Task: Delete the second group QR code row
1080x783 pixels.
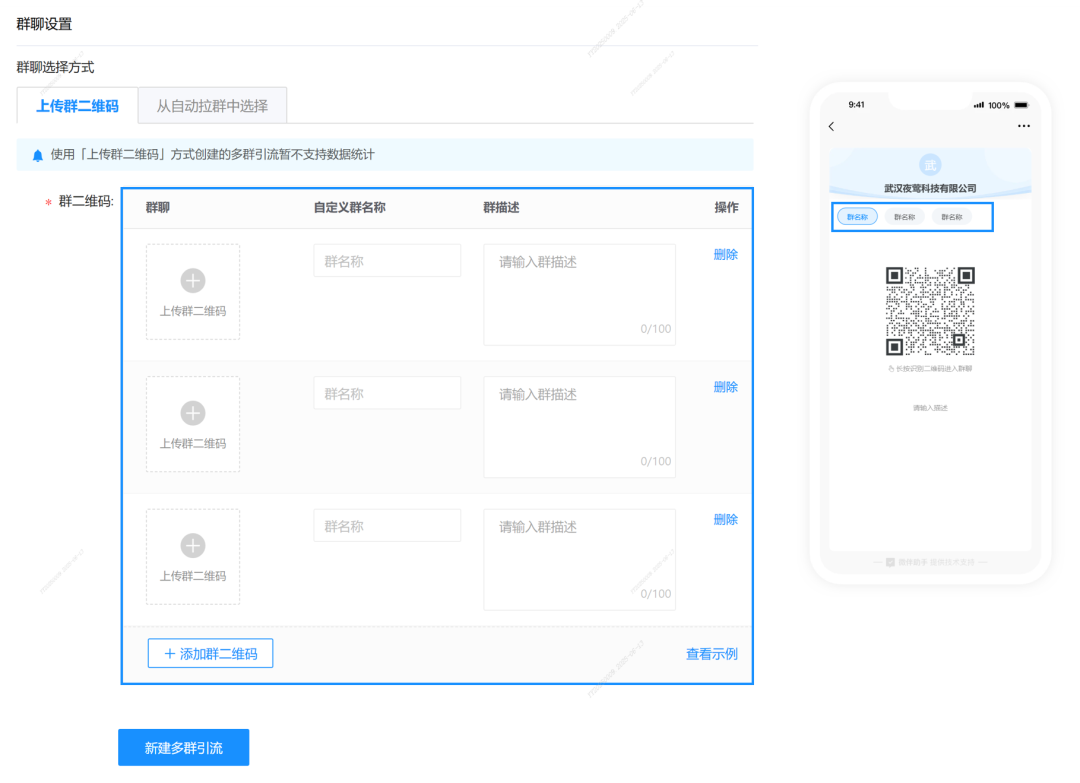Action: (x=725, y=388)
